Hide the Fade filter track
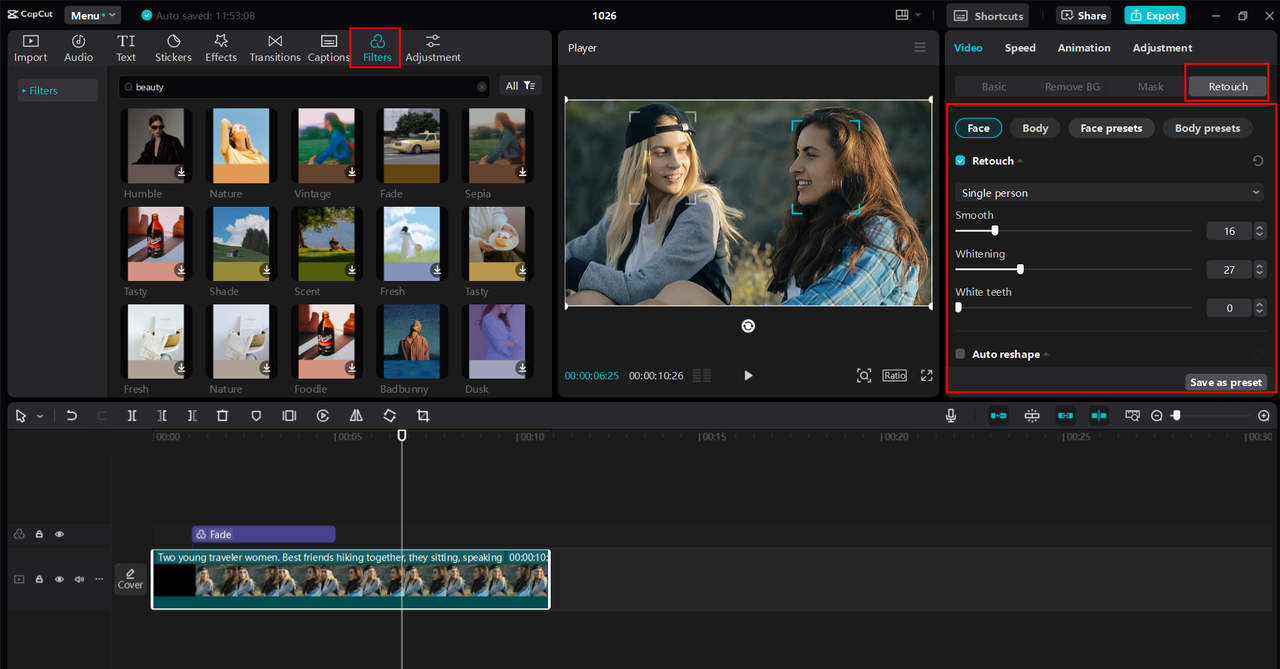Screen dimensions: 1280x669 (x=59, y=534)
